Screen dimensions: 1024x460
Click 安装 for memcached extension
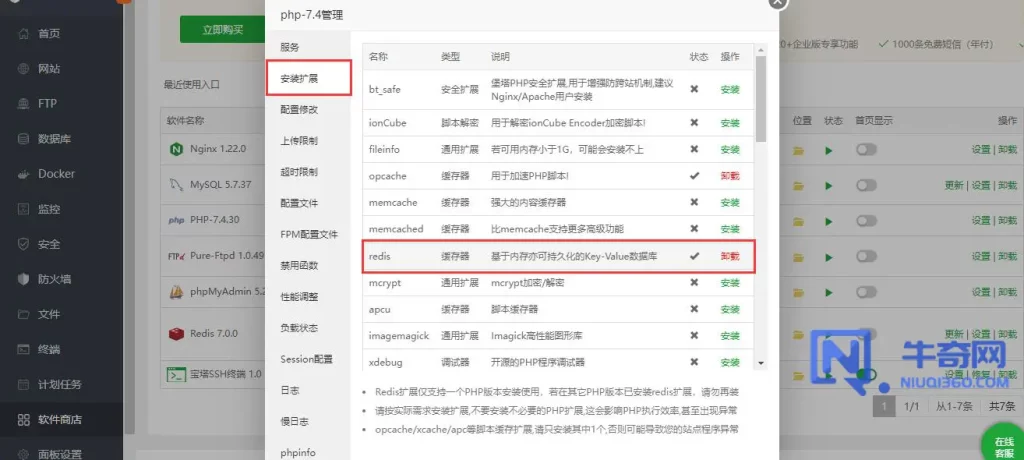tap(729, 229)
